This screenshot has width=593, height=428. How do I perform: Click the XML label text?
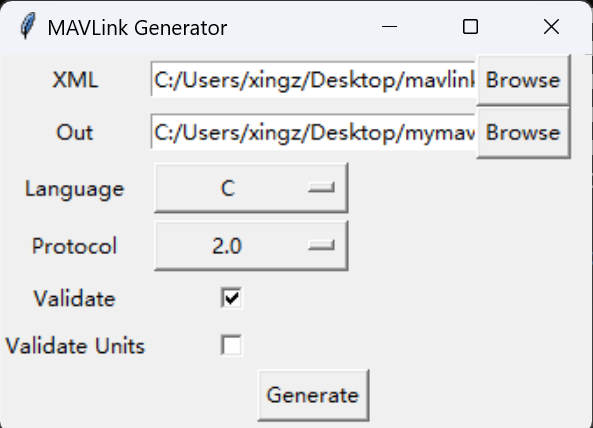[75, 80]
